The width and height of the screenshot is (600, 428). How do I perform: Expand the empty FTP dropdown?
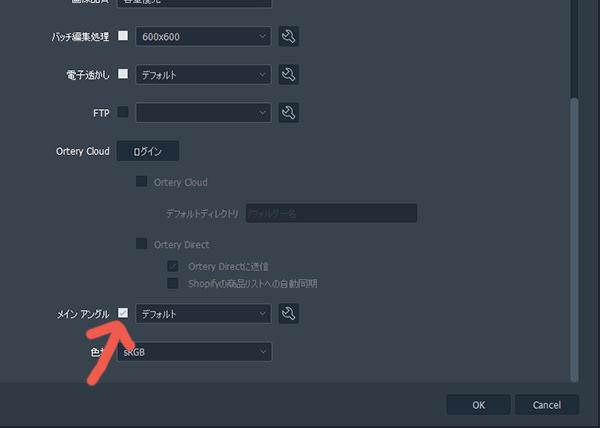point(203,112)
